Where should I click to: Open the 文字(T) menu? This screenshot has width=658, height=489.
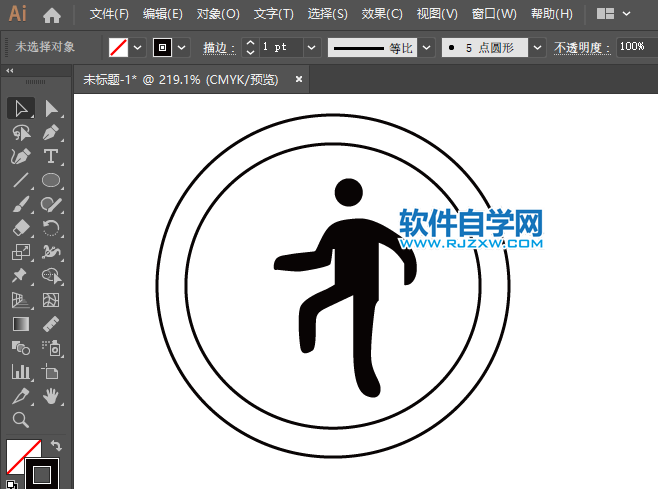(x=274, y=14)
